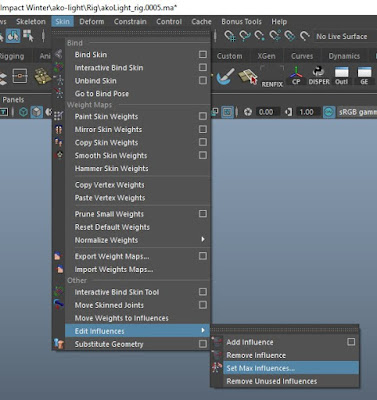The image size is (377, 400).
Task: Open Bind Skin option box
Action: click(203, 54)
